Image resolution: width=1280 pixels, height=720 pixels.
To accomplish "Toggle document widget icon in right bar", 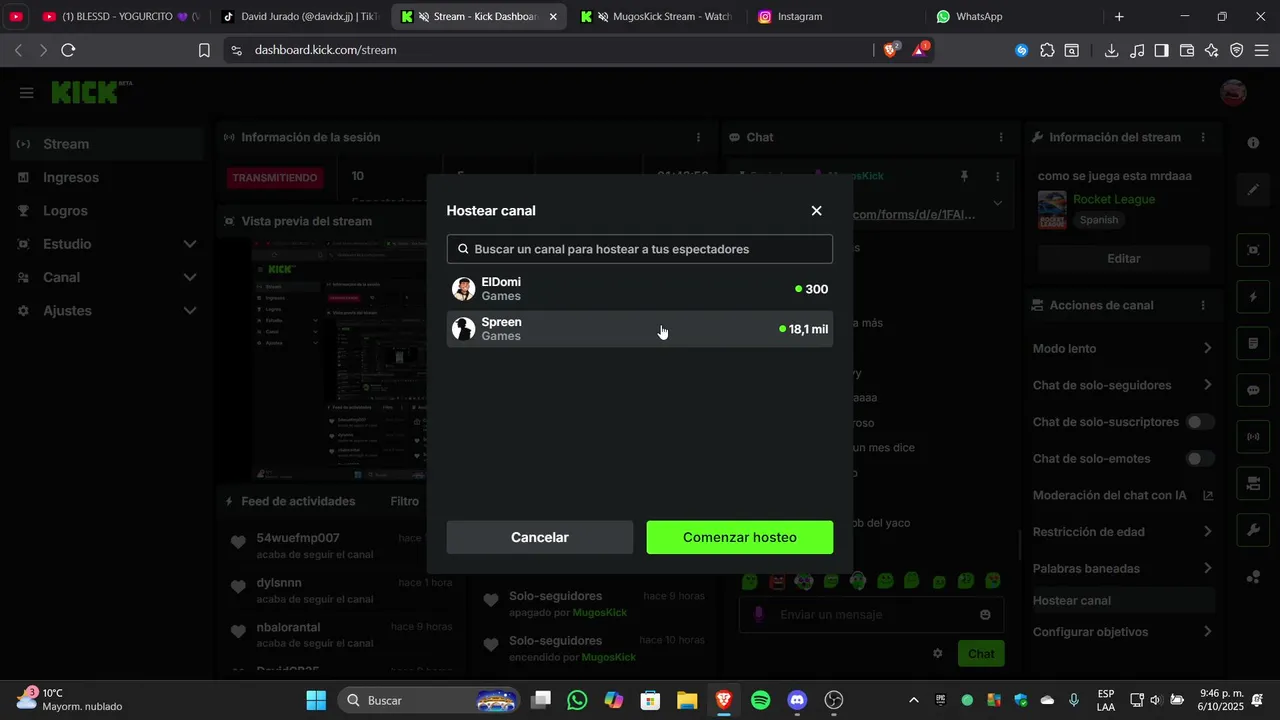I will [1253, 344].
